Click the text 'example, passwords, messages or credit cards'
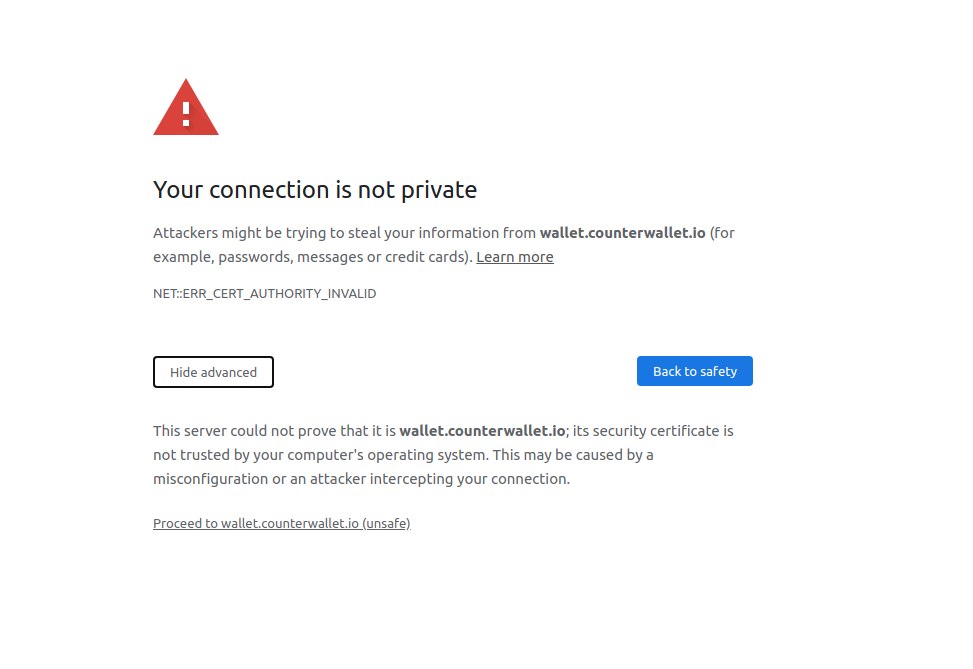The image size is (973, 669). click(x=311, y=257)
